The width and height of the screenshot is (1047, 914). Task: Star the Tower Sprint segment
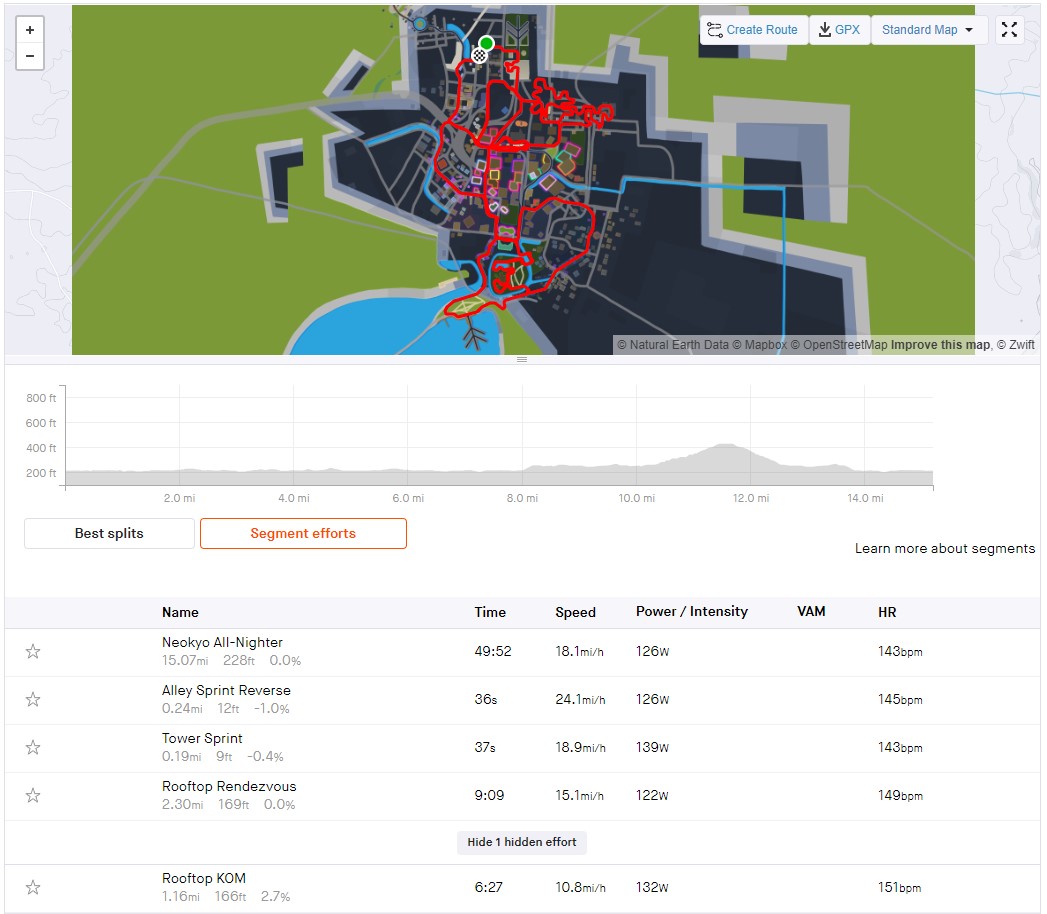33,748
